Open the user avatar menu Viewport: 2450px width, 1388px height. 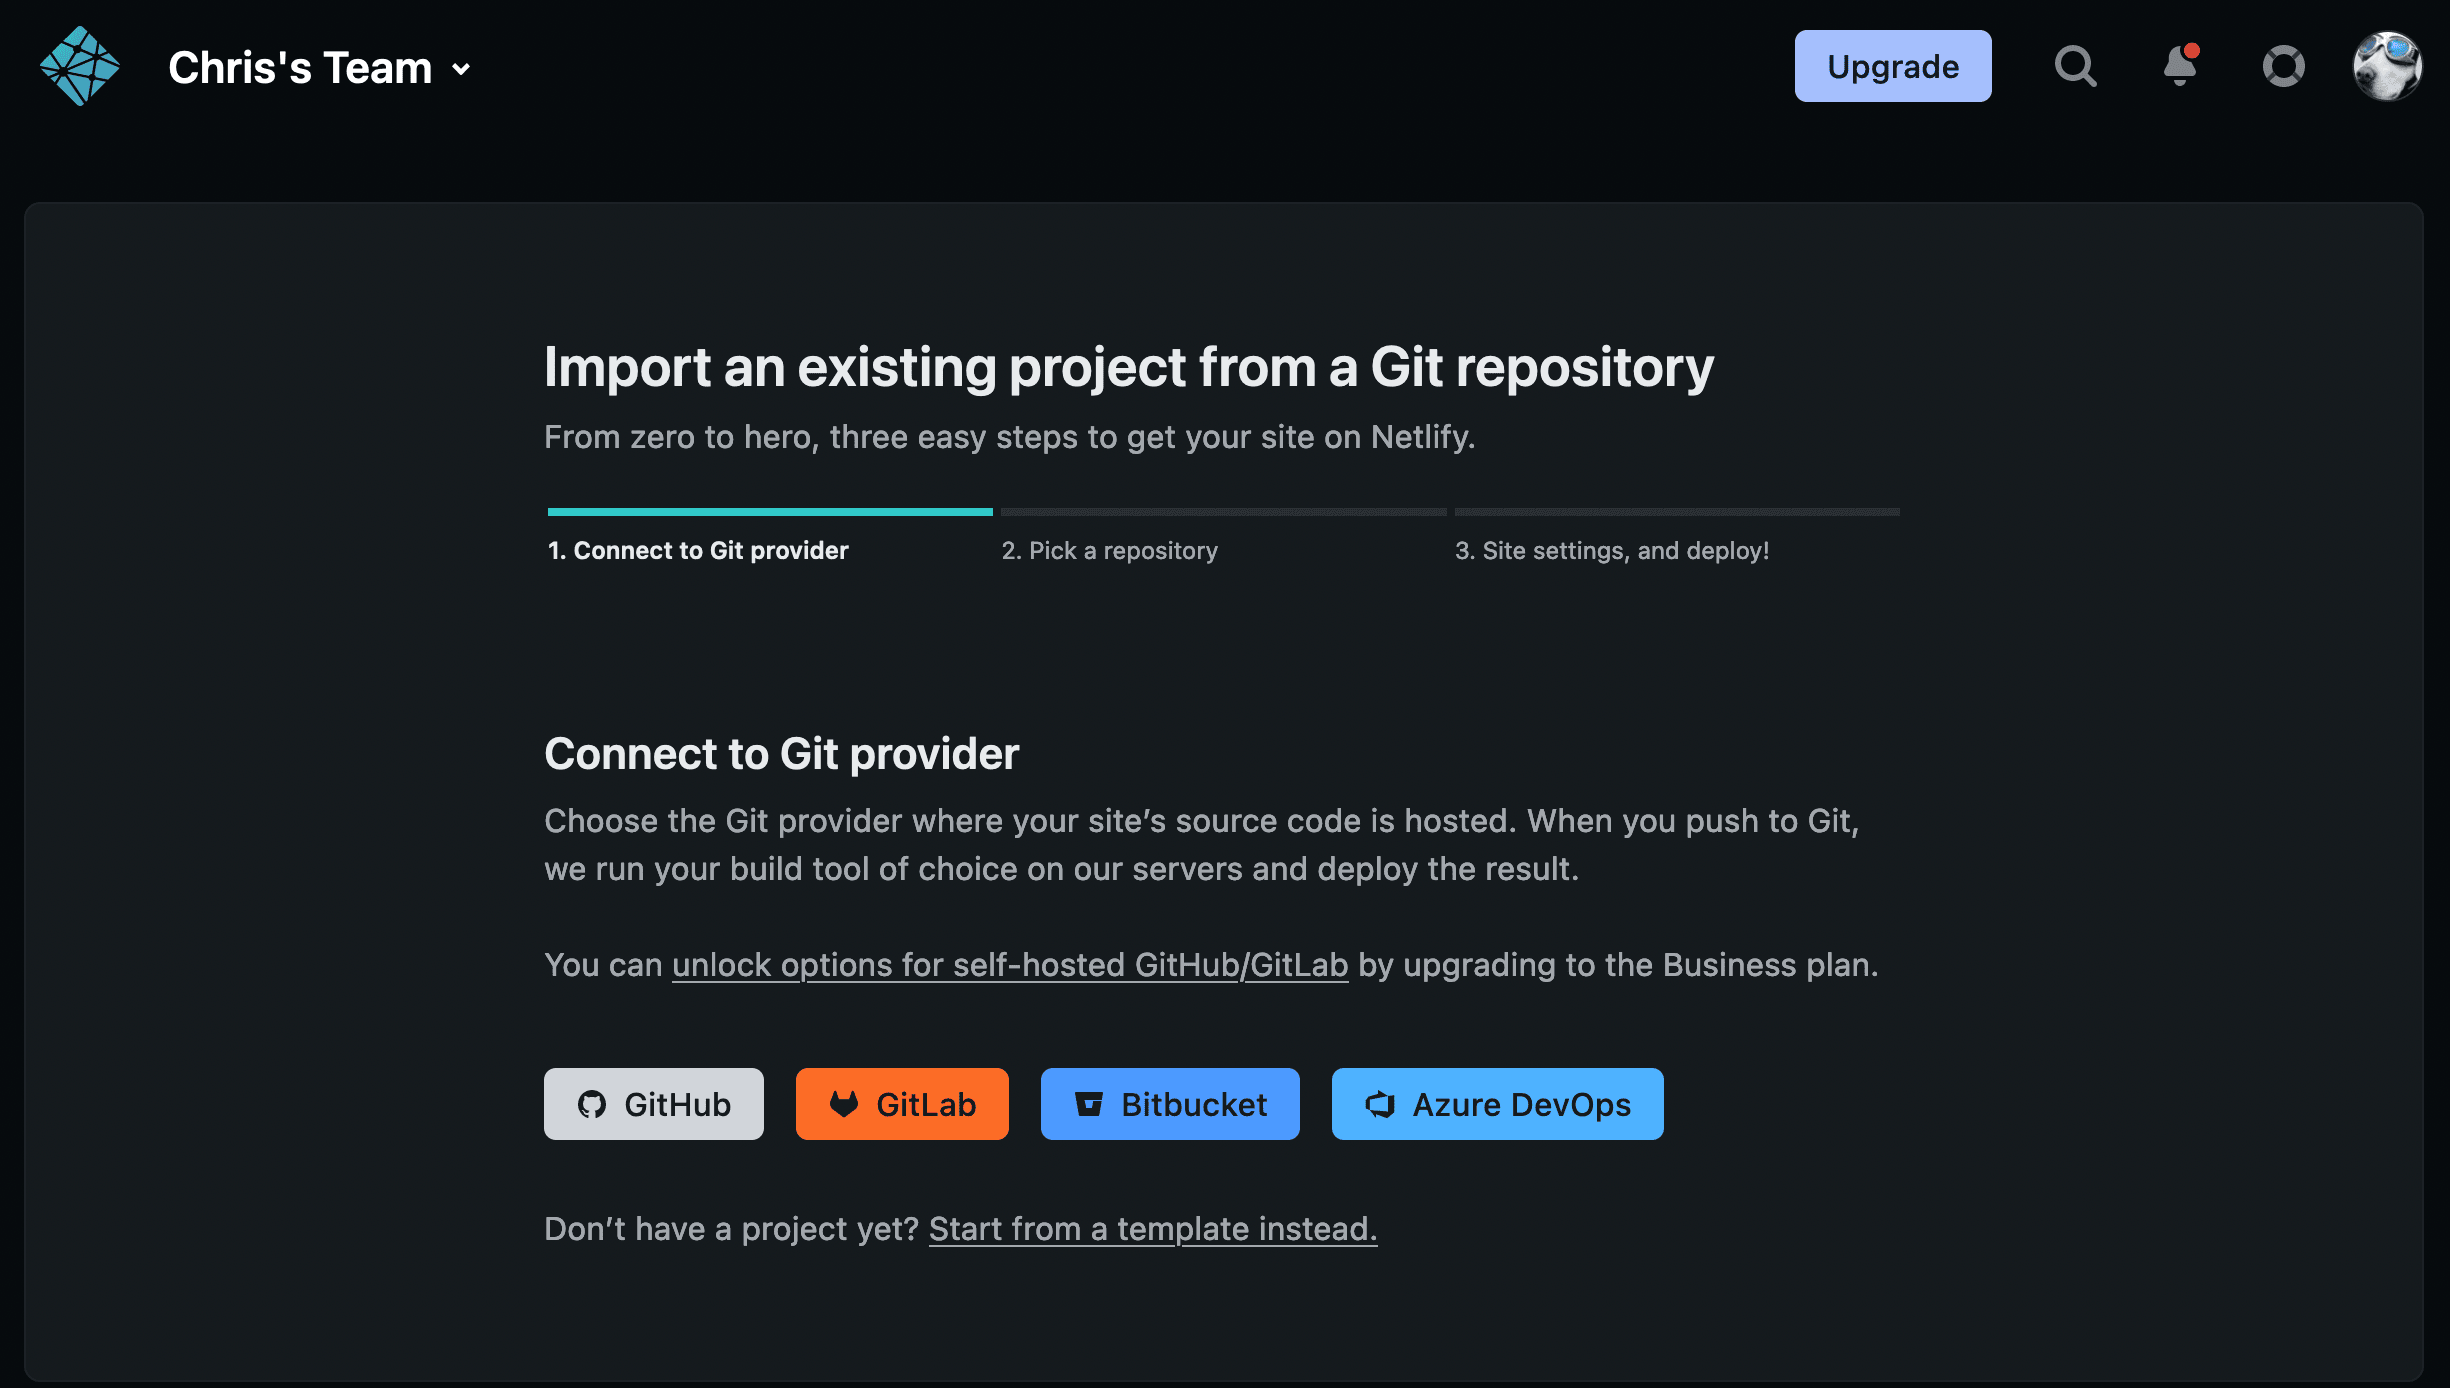point(2387,66)
